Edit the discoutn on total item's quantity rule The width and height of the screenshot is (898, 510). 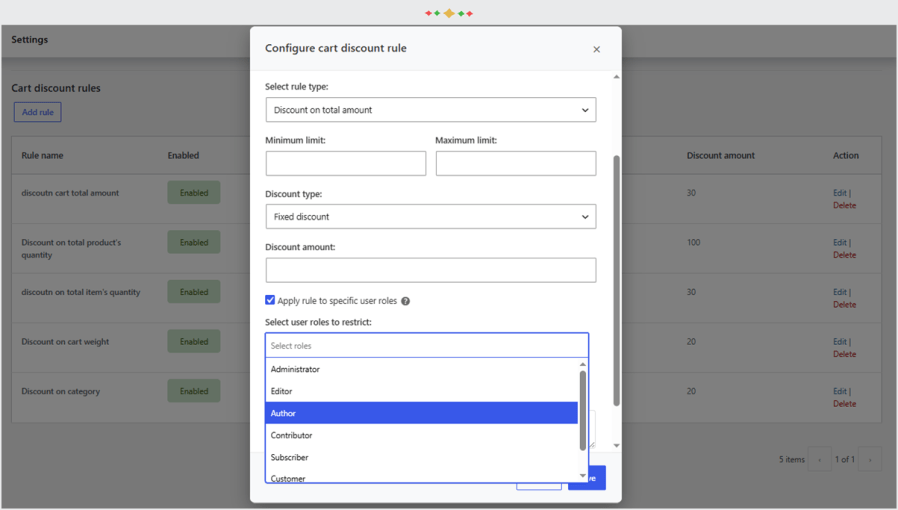click(840, 292)
